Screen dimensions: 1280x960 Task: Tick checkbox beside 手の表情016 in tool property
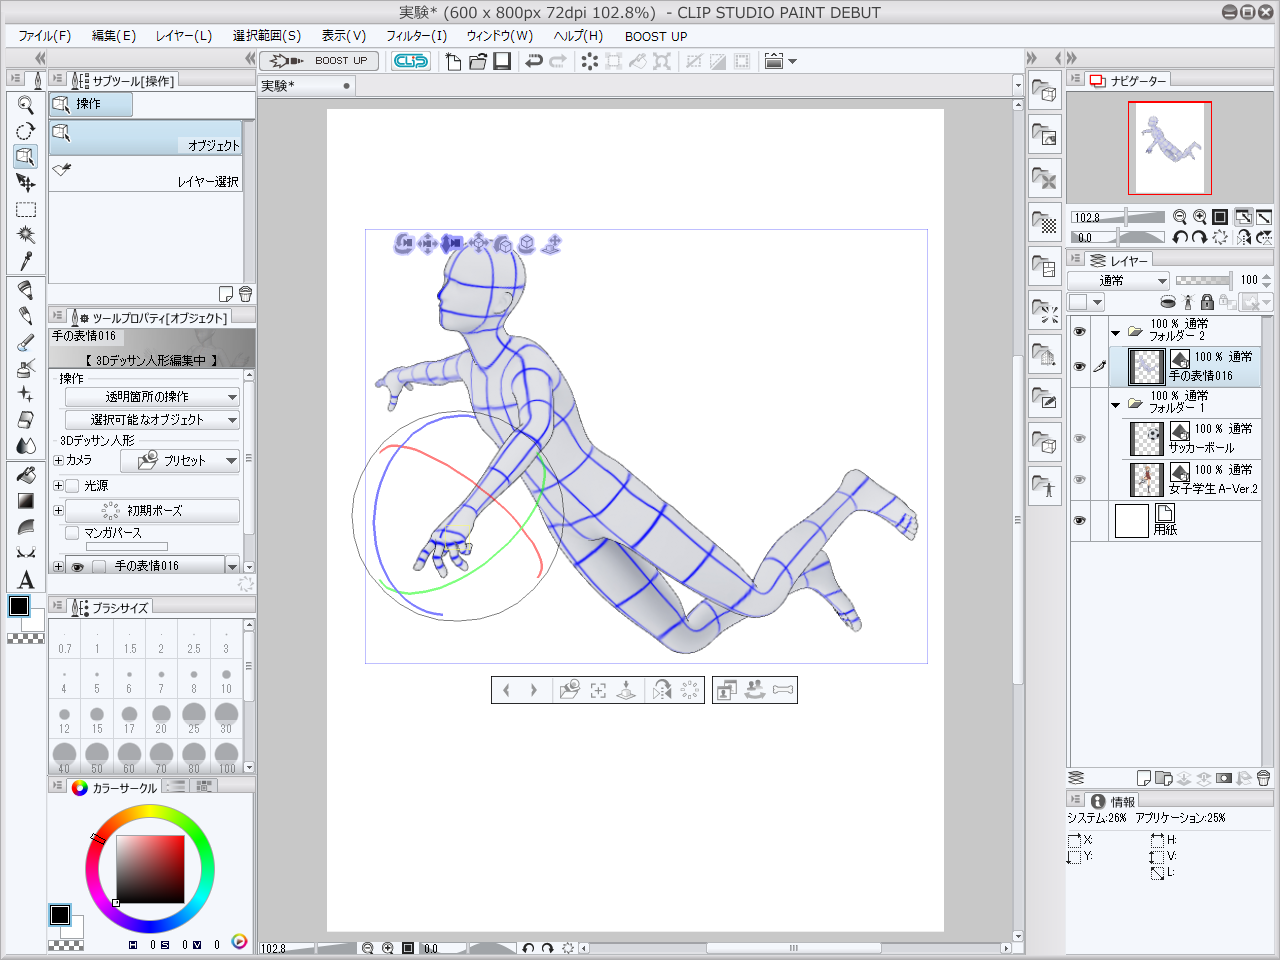pos(98,567)
